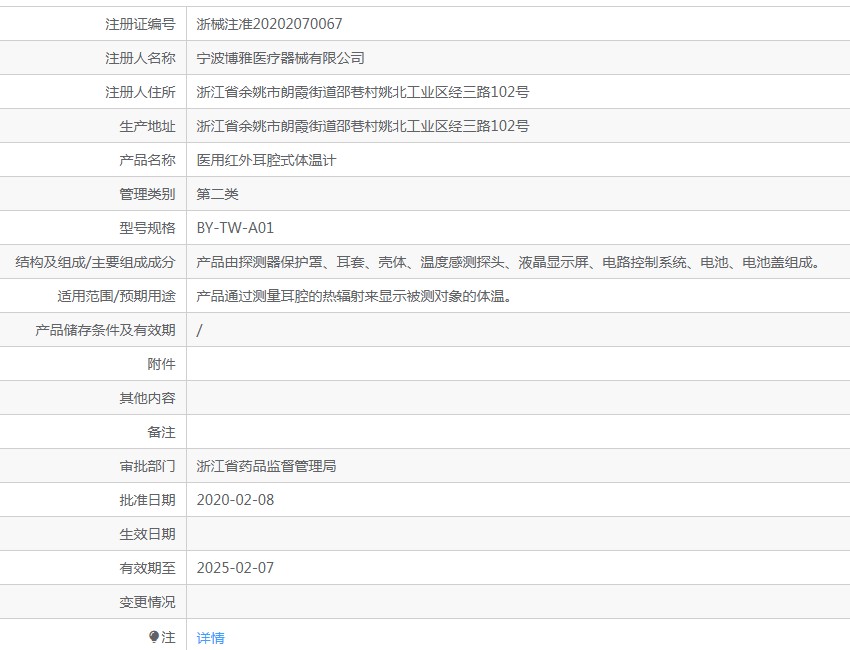This screenshot has height=650, width=850.
Task: Select the 生产地址 address value
Action: (x=363, y=126)
